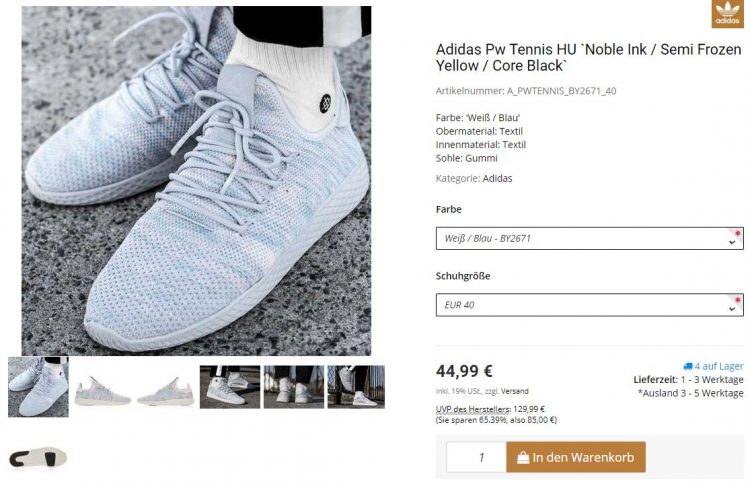Click the shopping bag icon on cart button
Image resolution: width=750 pixels, height=486 pixels.
[x=523, y=458]
